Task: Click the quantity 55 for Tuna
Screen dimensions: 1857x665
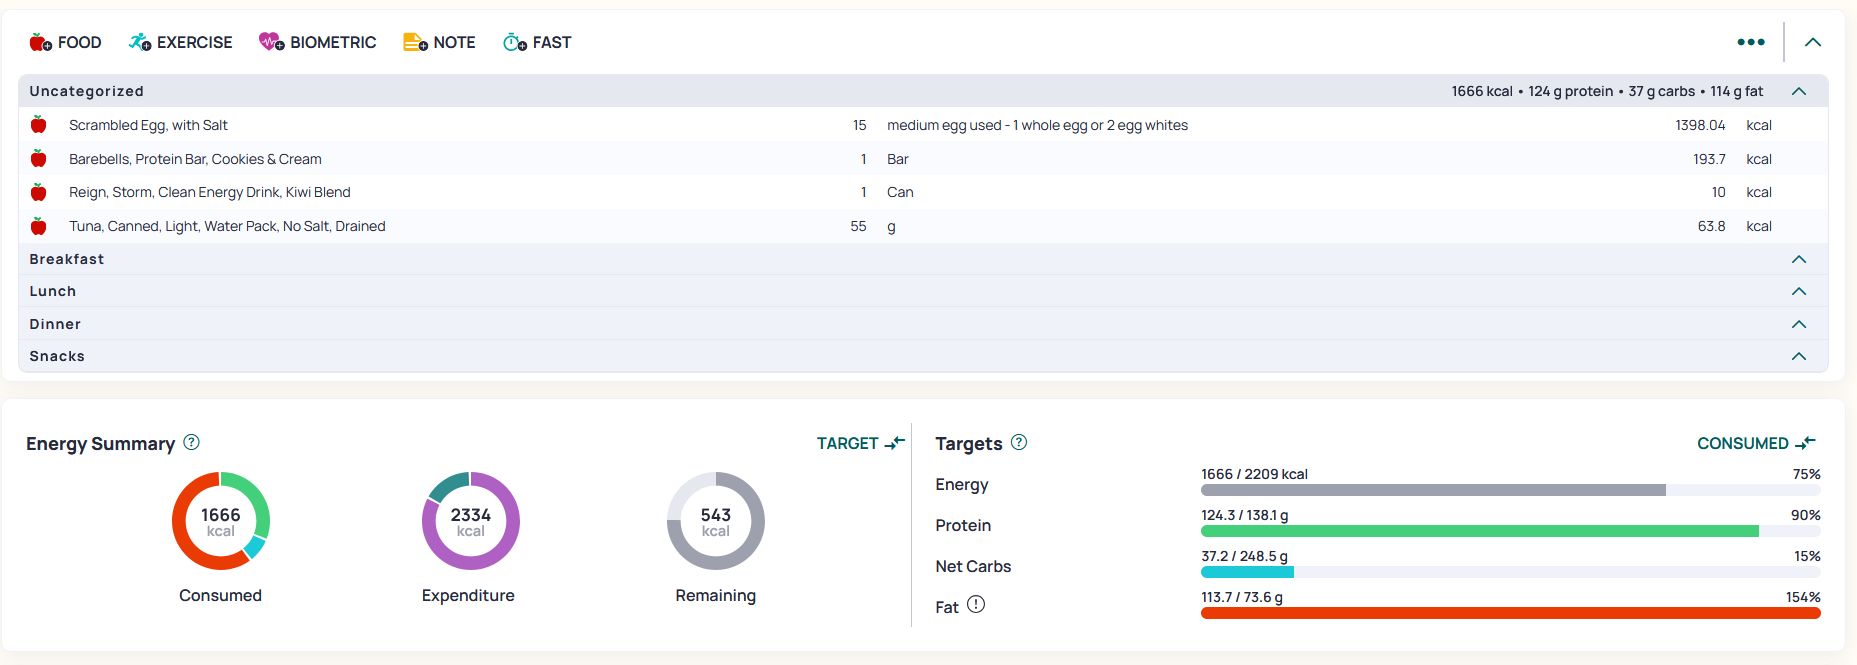Action: tap(858, 226)
